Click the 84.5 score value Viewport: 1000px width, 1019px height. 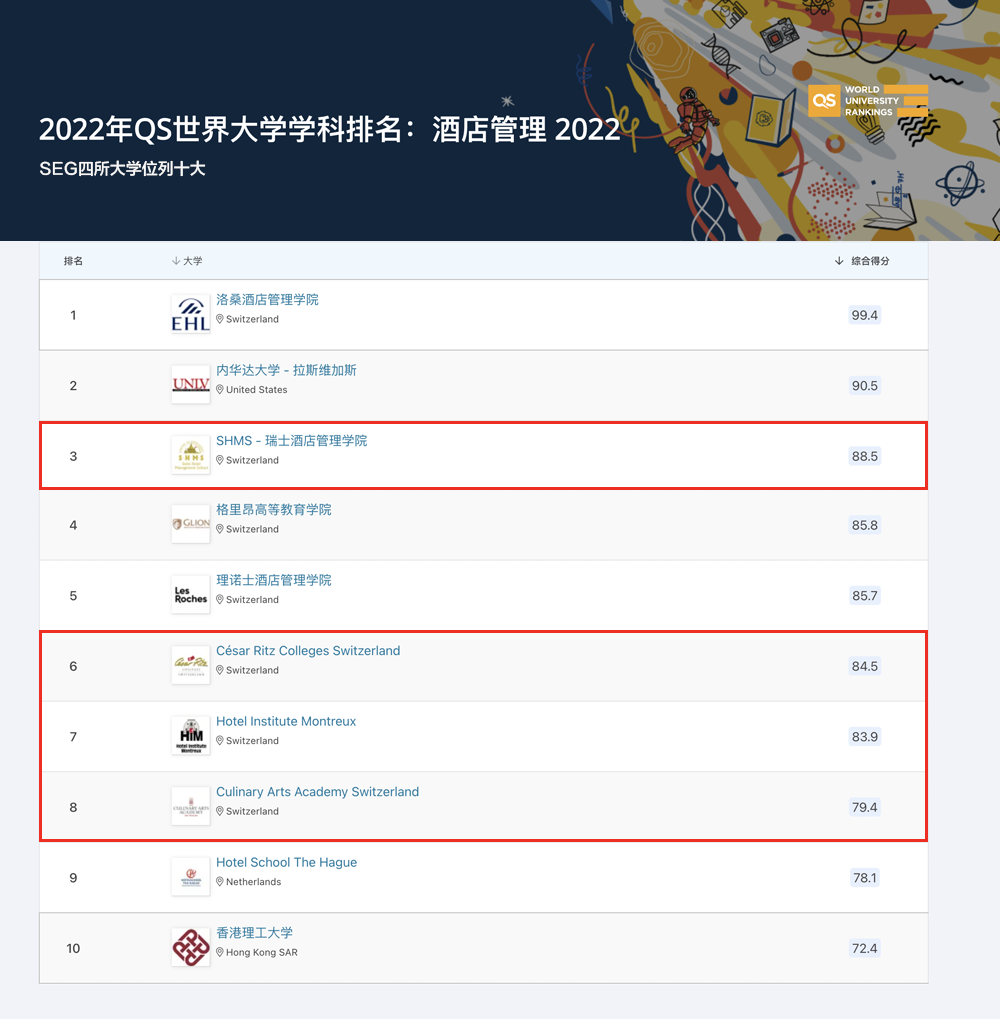click(x=865, y=666)
